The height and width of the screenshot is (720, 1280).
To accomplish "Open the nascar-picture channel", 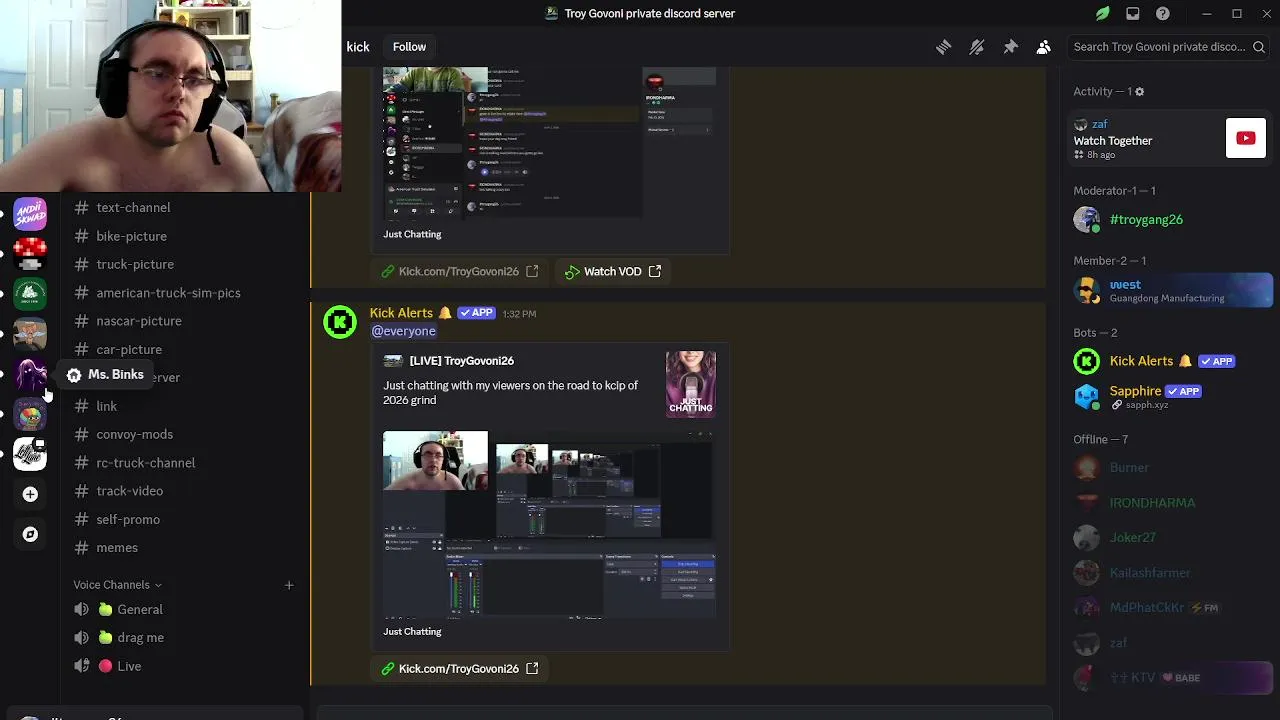I will pos(183,321).
